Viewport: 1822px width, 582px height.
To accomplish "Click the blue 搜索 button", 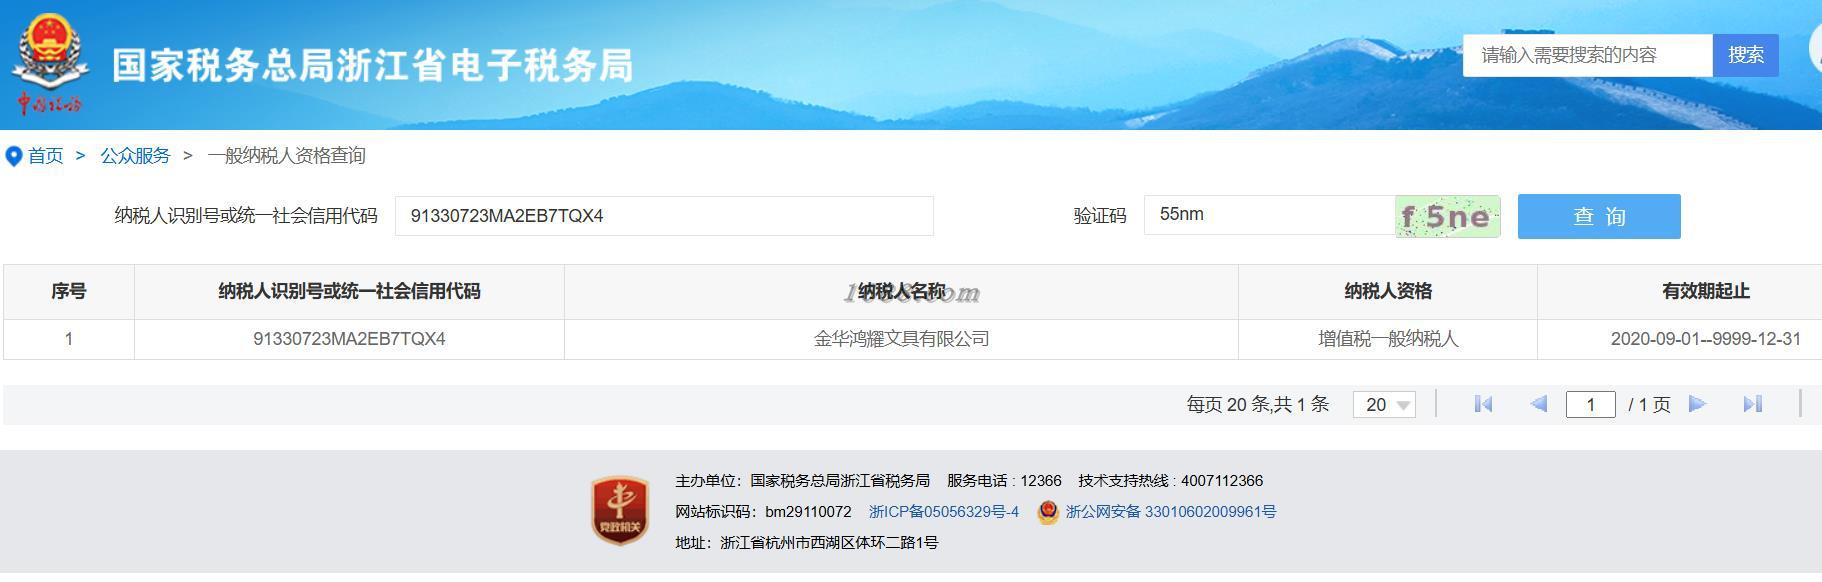I will 1745,55.
